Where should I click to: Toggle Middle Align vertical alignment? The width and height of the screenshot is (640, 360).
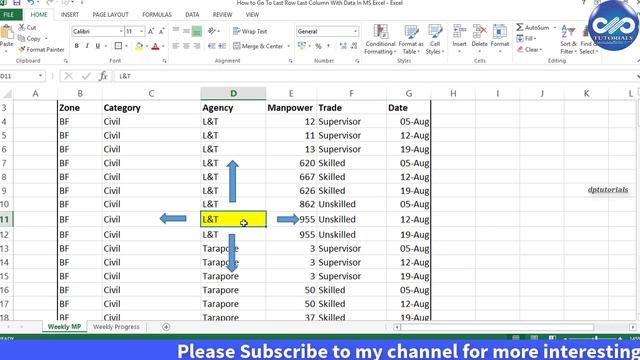pos(186,31)
